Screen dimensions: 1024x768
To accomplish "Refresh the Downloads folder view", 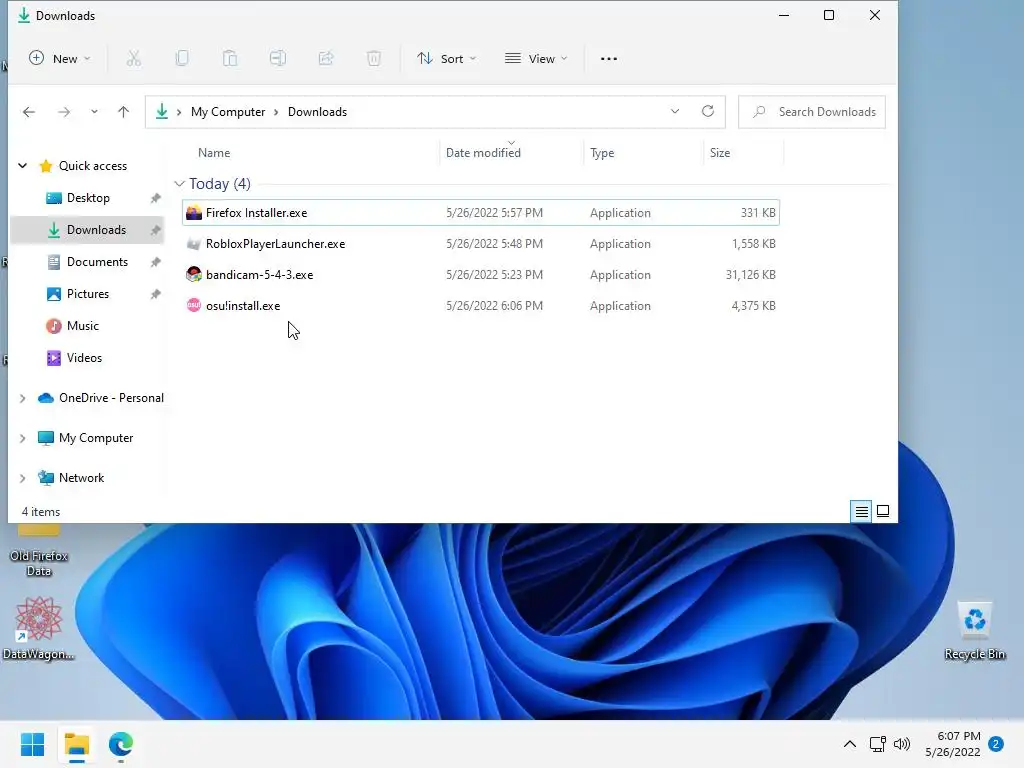I will point(708,111).
